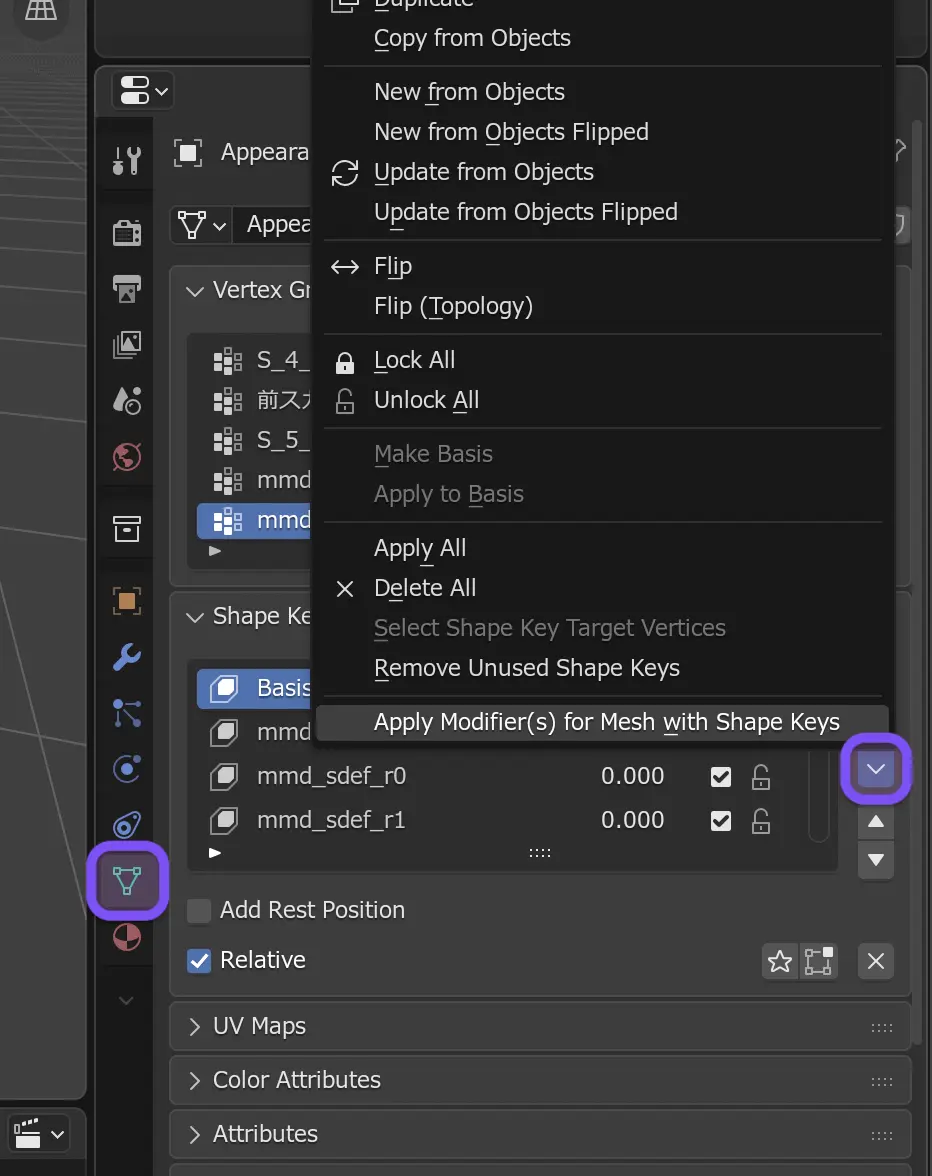932x1176 pixels.
Task: Open the Object Constraints properties tab
Action: point(127,824)
